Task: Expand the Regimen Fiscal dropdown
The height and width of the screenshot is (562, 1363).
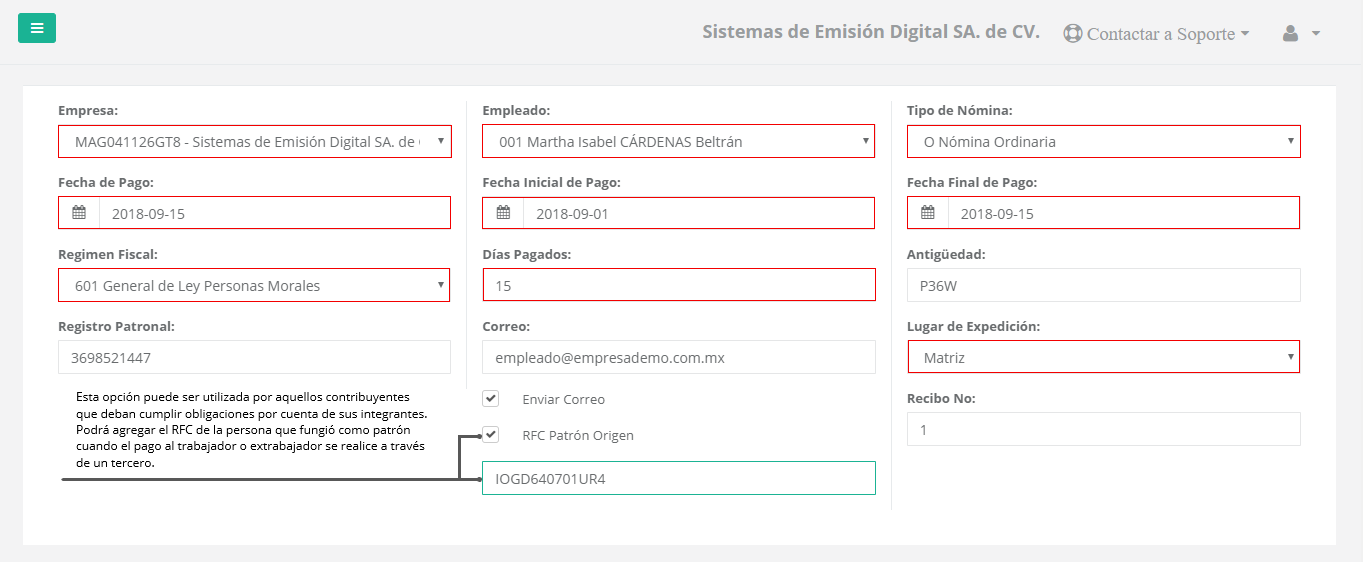Action: (x=254, y=285)
